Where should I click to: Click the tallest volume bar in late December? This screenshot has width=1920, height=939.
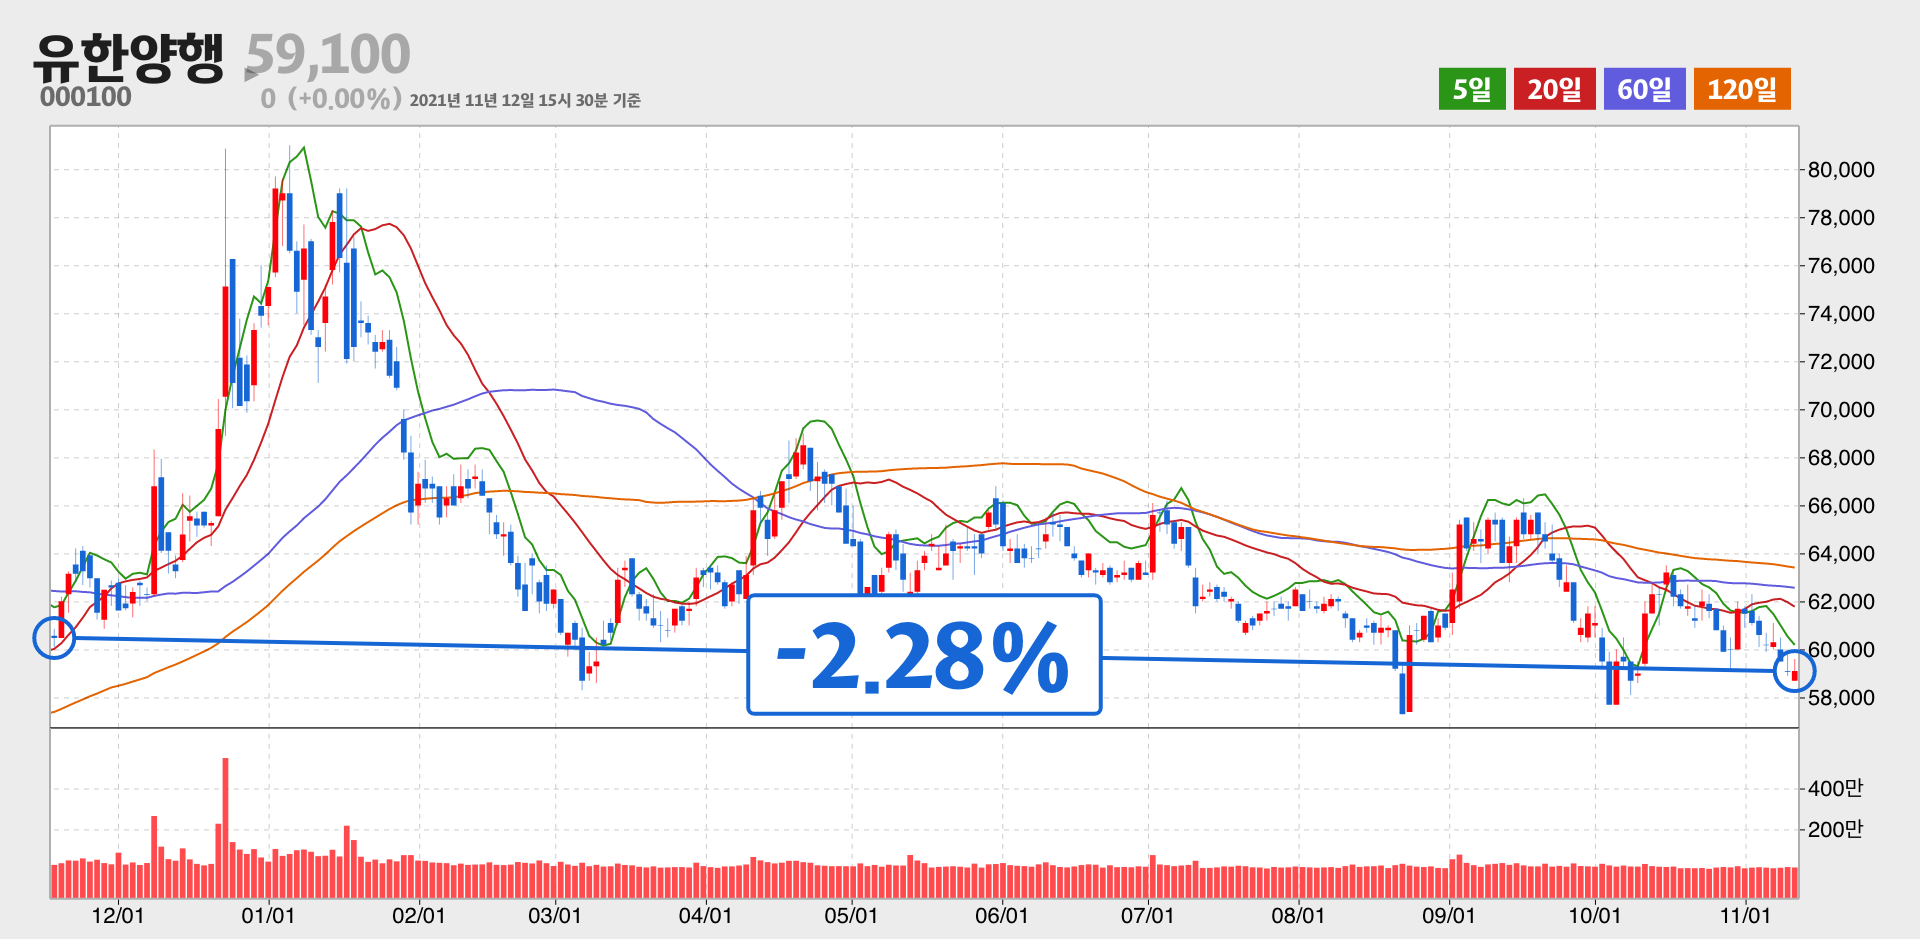tap(225, 828)
